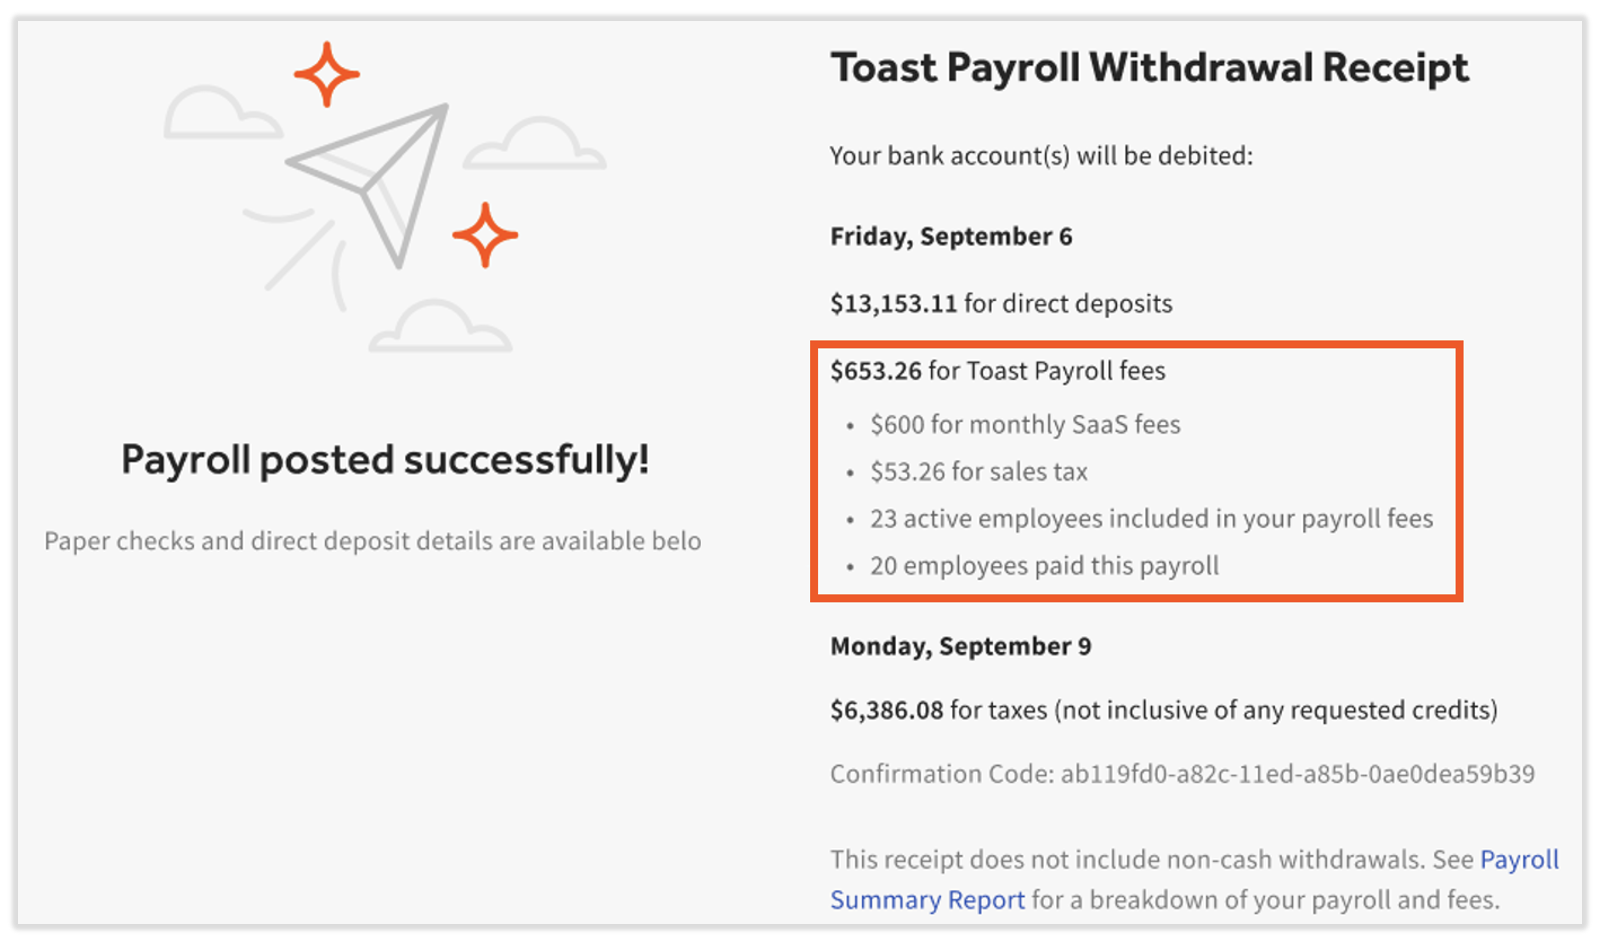1598x940 pixels.
Task: Click the "Payroll posted successfully!" heading
Action: tap(385, 460)
